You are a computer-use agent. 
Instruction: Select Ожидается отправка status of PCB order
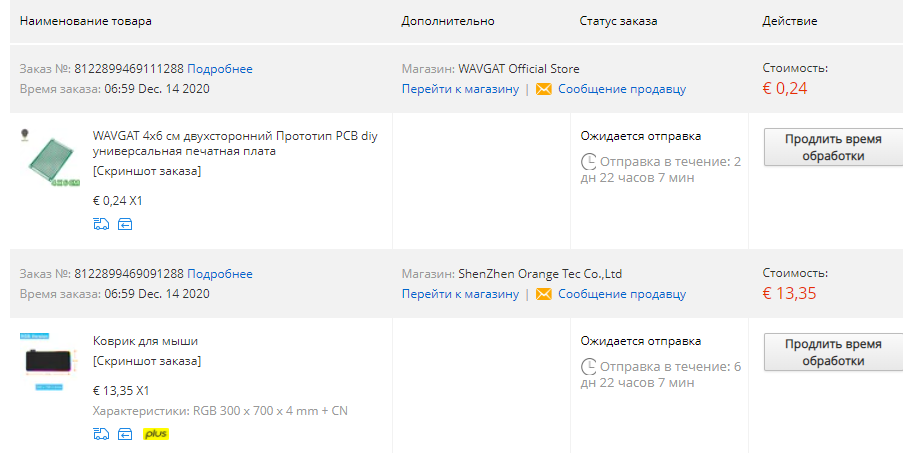pyautogui.click(x=641, y=136)
